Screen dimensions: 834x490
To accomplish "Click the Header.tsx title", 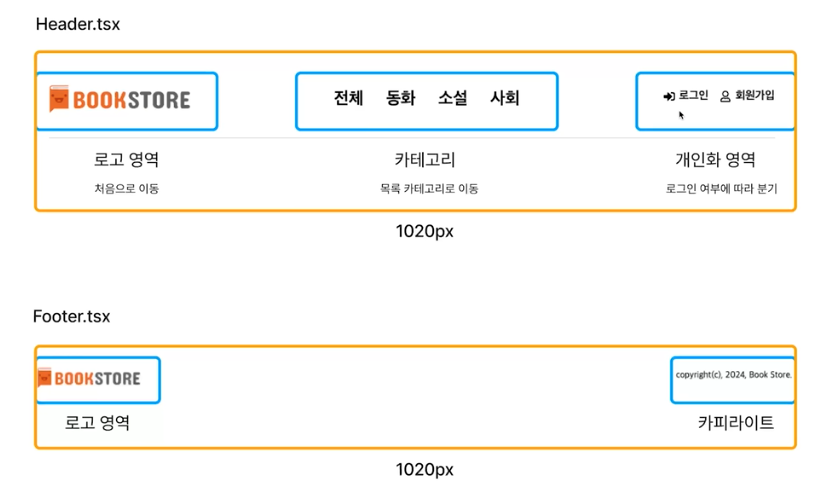I will [x=78, y=24].
